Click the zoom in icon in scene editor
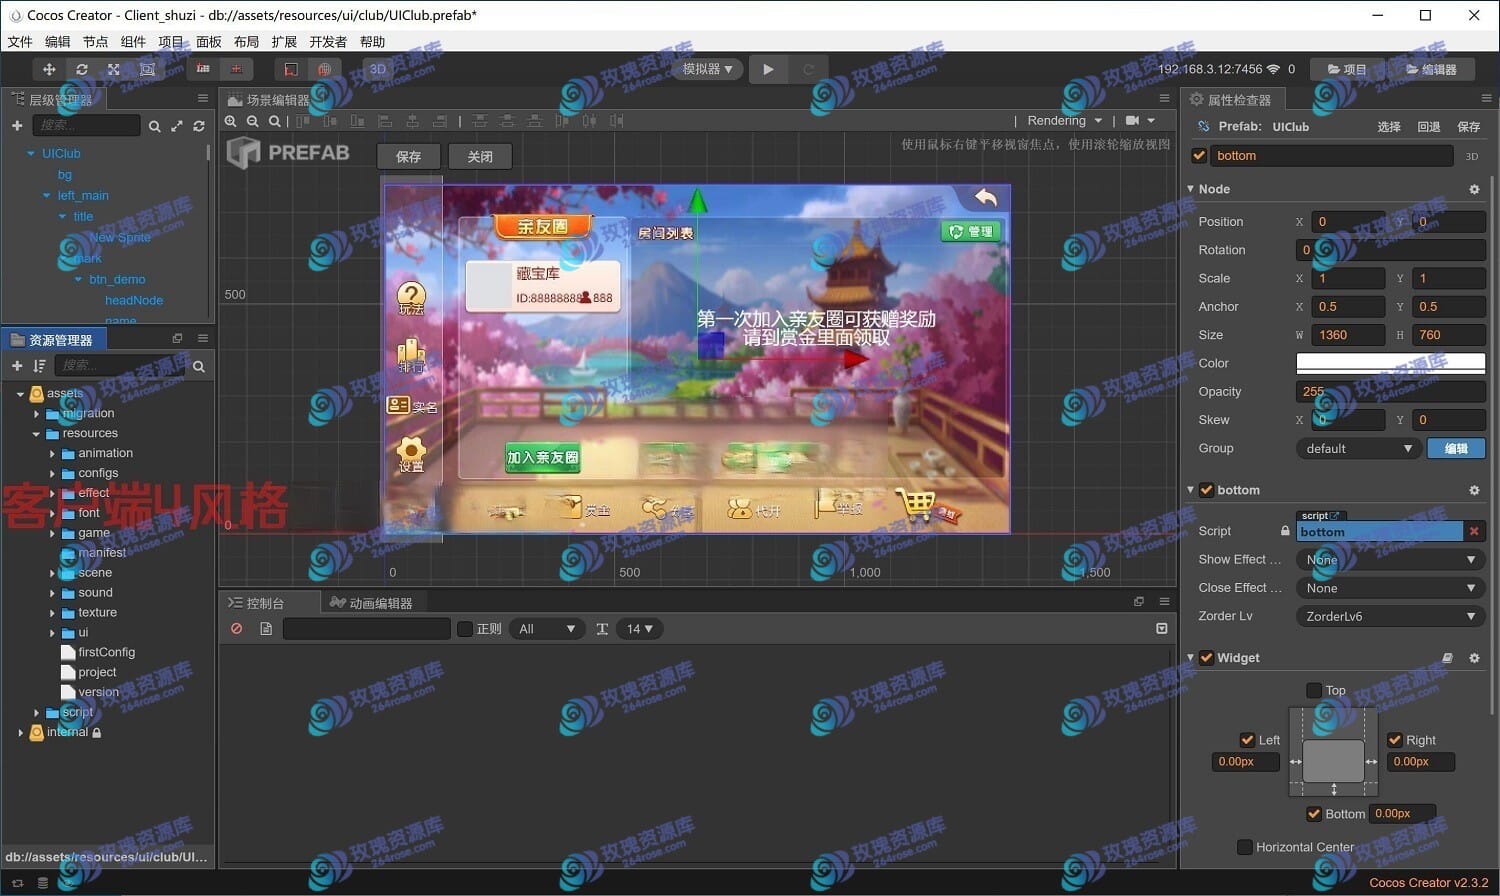The width and height of the screenshot is (1500, 896). coord(231,121)
